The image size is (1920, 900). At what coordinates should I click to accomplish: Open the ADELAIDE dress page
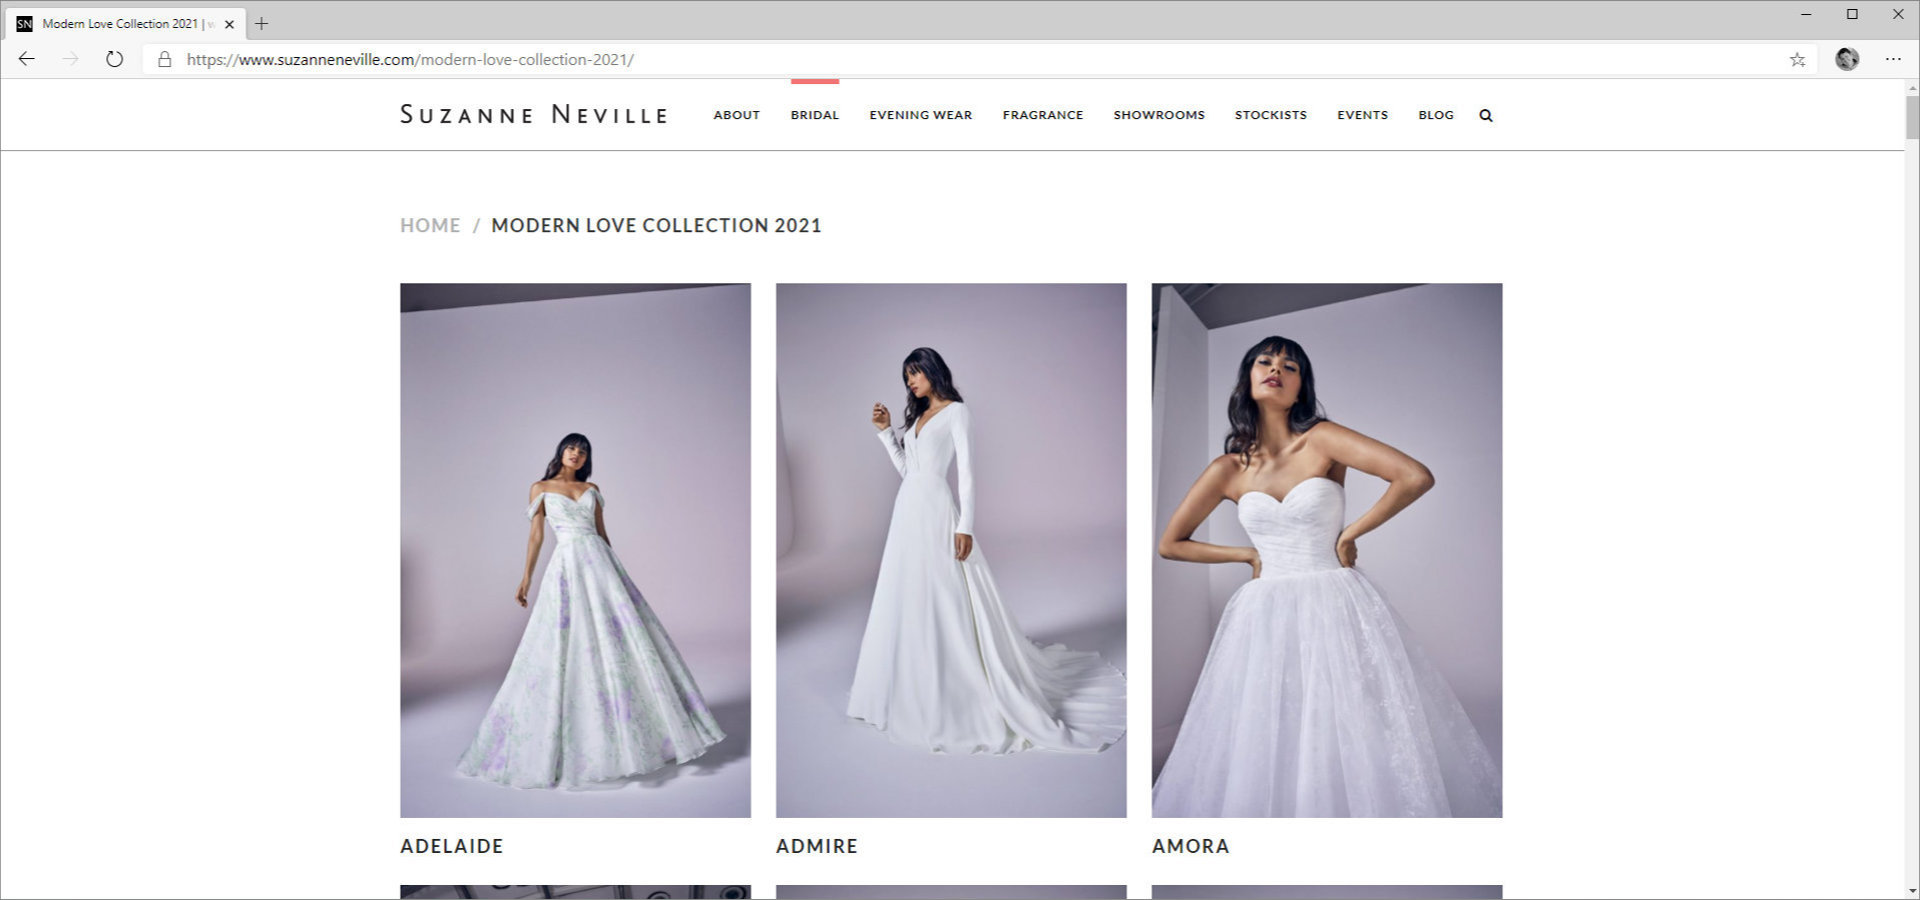pyautogui.click(x=575, y=550)
